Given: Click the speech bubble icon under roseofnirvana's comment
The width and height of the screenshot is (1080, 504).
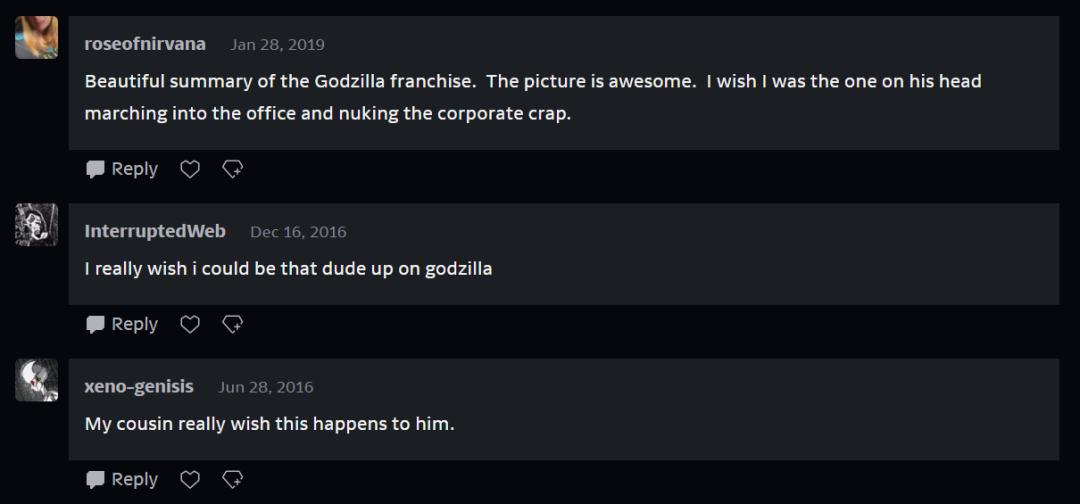Looking at the screenshot, I should pyautogui.click(x=96, y=170).
